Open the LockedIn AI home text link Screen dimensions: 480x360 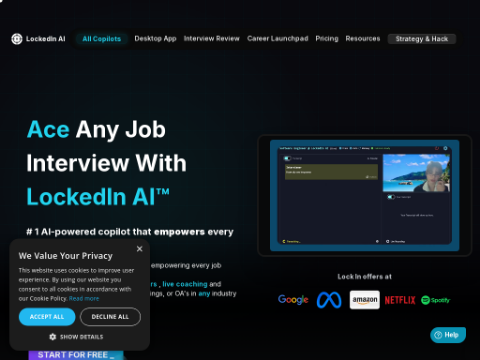(x=46, y=39)
